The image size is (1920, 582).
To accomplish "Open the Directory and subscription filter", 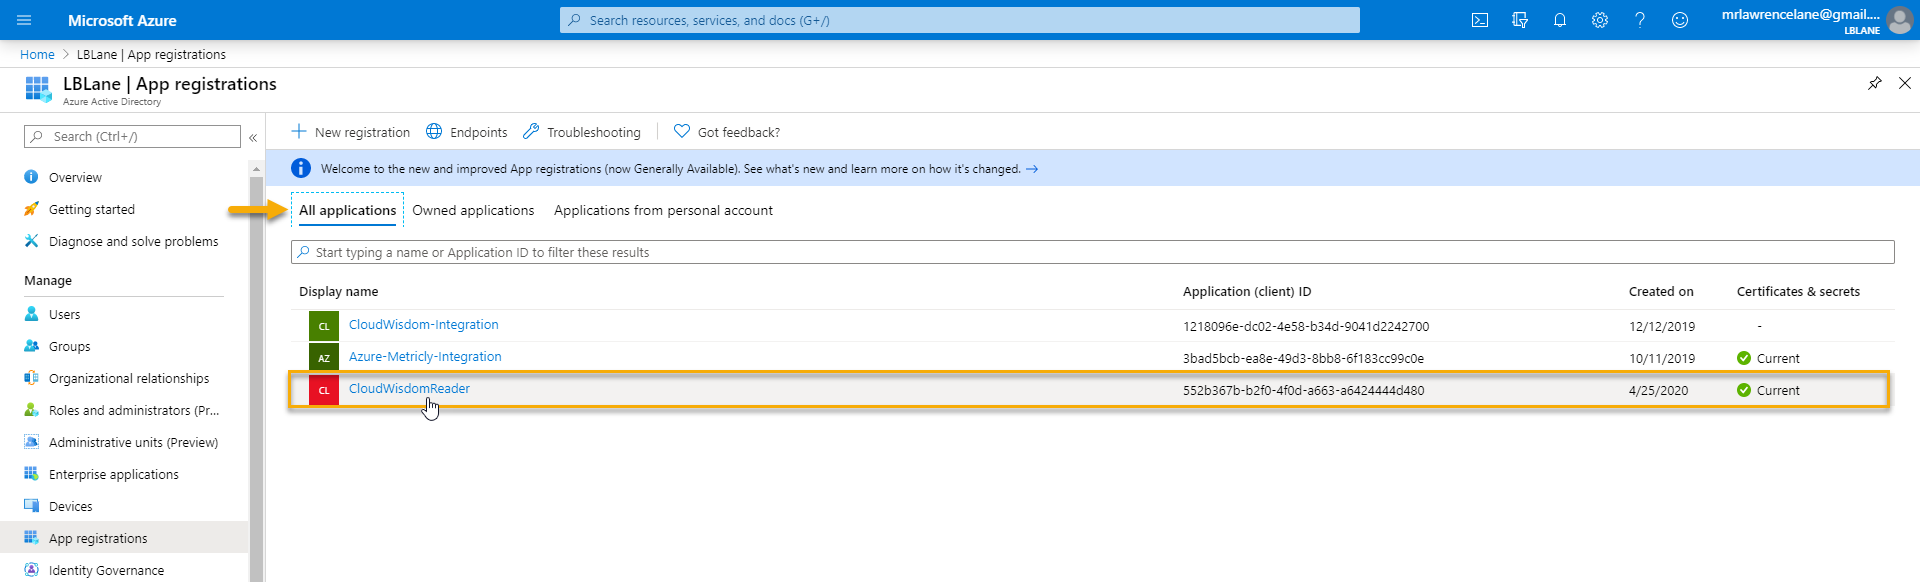I will tap(1520, 20).
